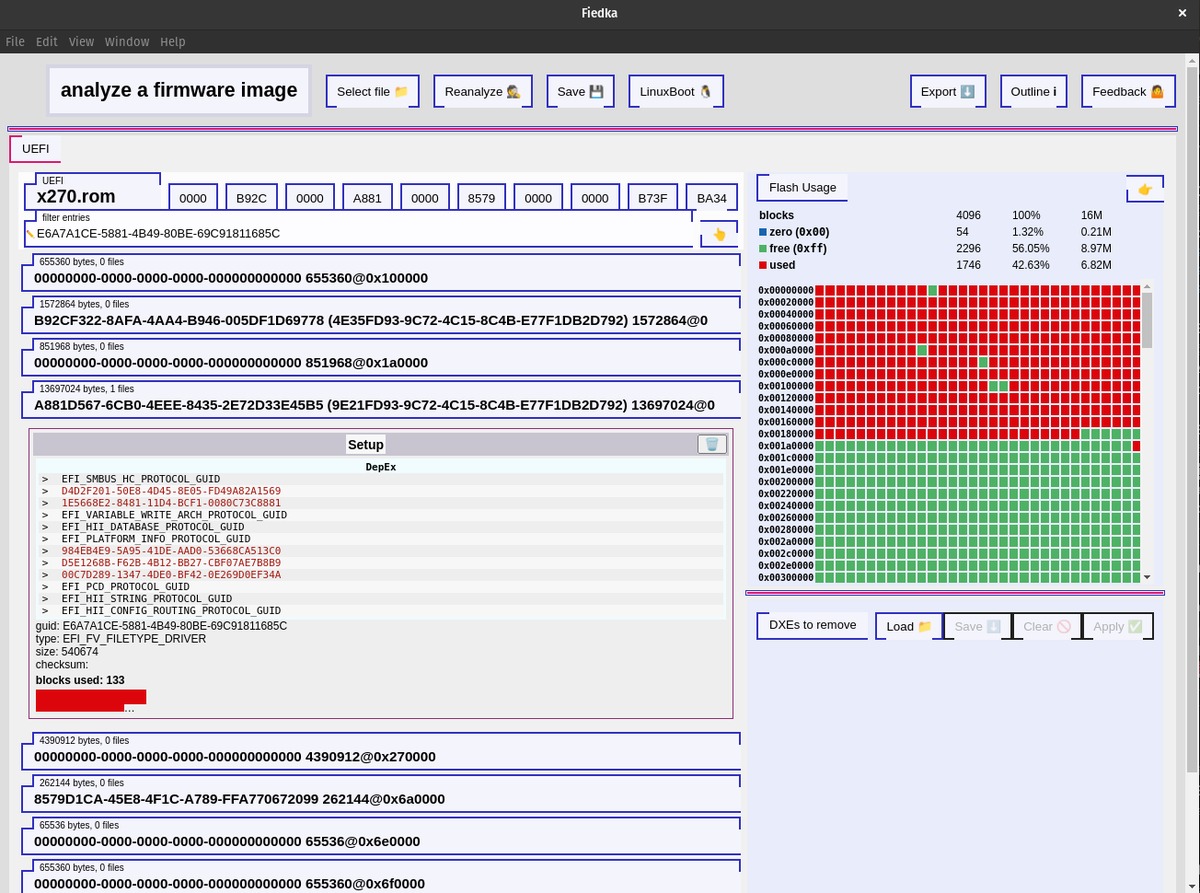The height and width of the screenshot is (893, 1200).
Task: Click the Flash Usage map scrollbar
Action: tap(1147, 320)
